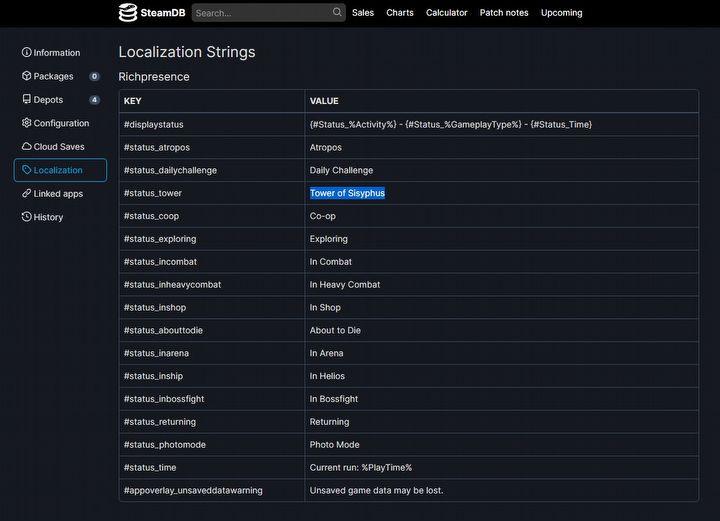Open Linked apps in sidebar
Screen dimensions: 720x521
pos(58,194)
